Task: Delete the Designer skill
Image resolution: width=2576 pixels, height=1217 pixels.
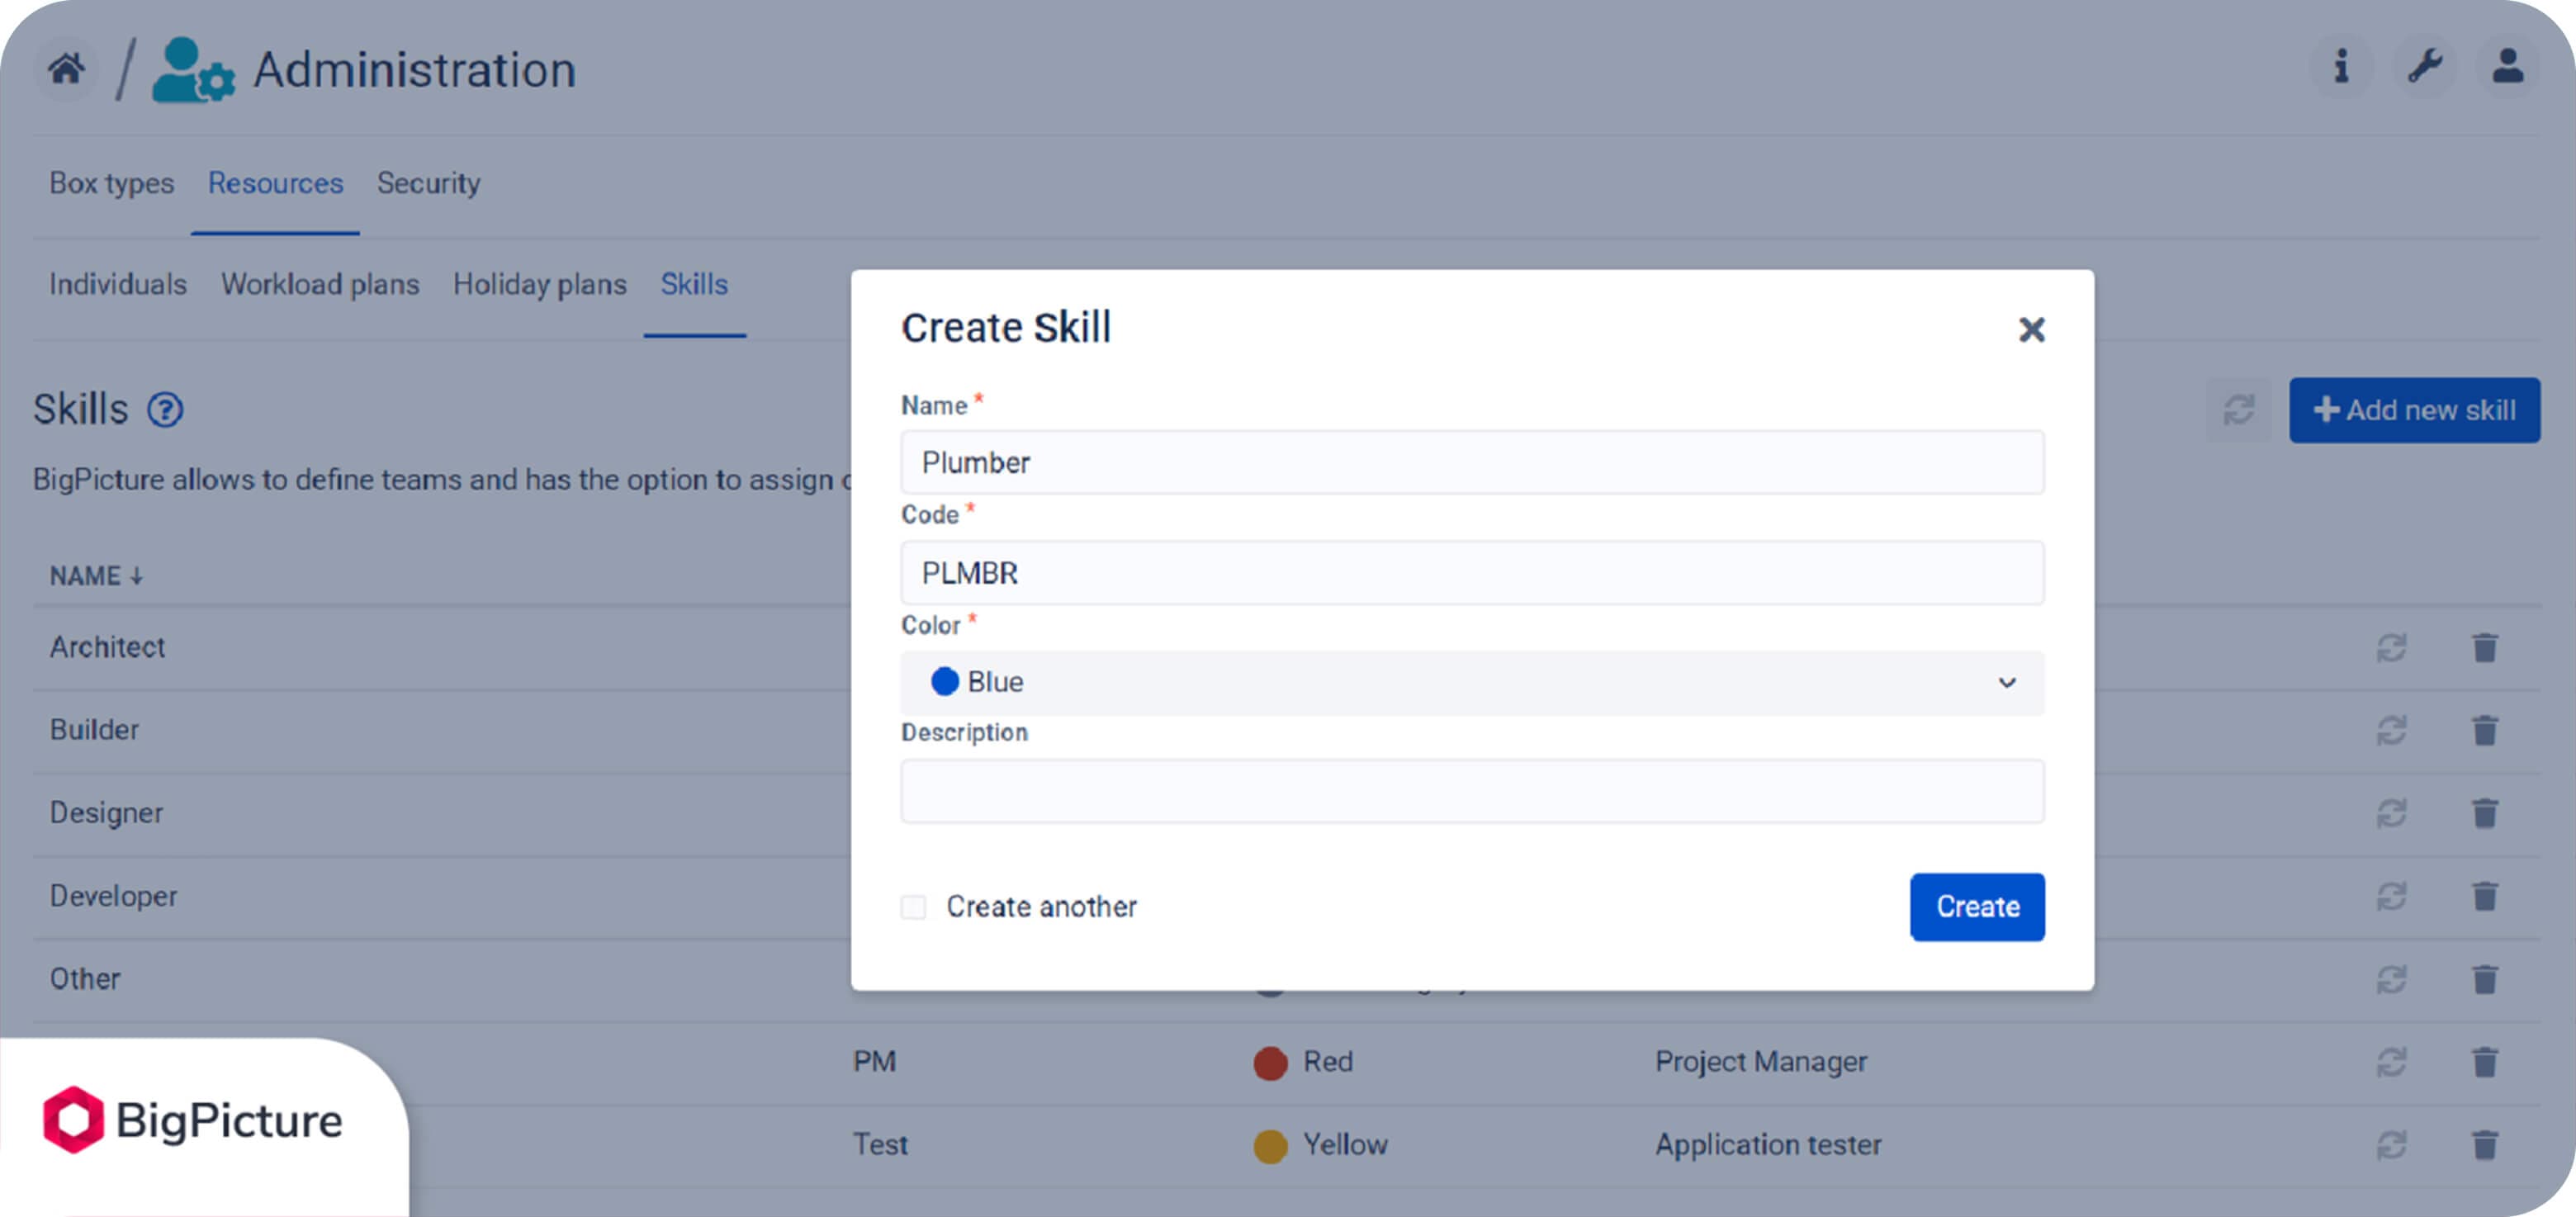Action: pos(2485,814)
